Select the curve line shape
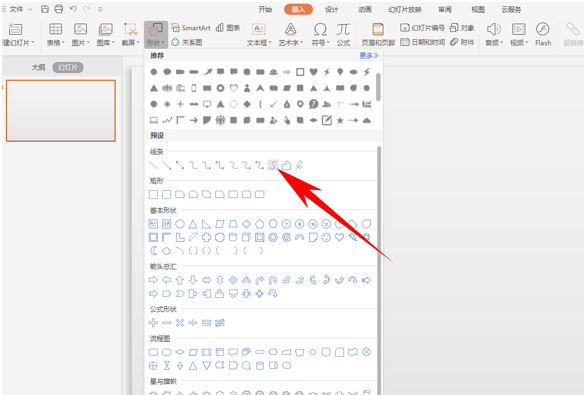The image size is (587, 395). click(x=273, y=165)
